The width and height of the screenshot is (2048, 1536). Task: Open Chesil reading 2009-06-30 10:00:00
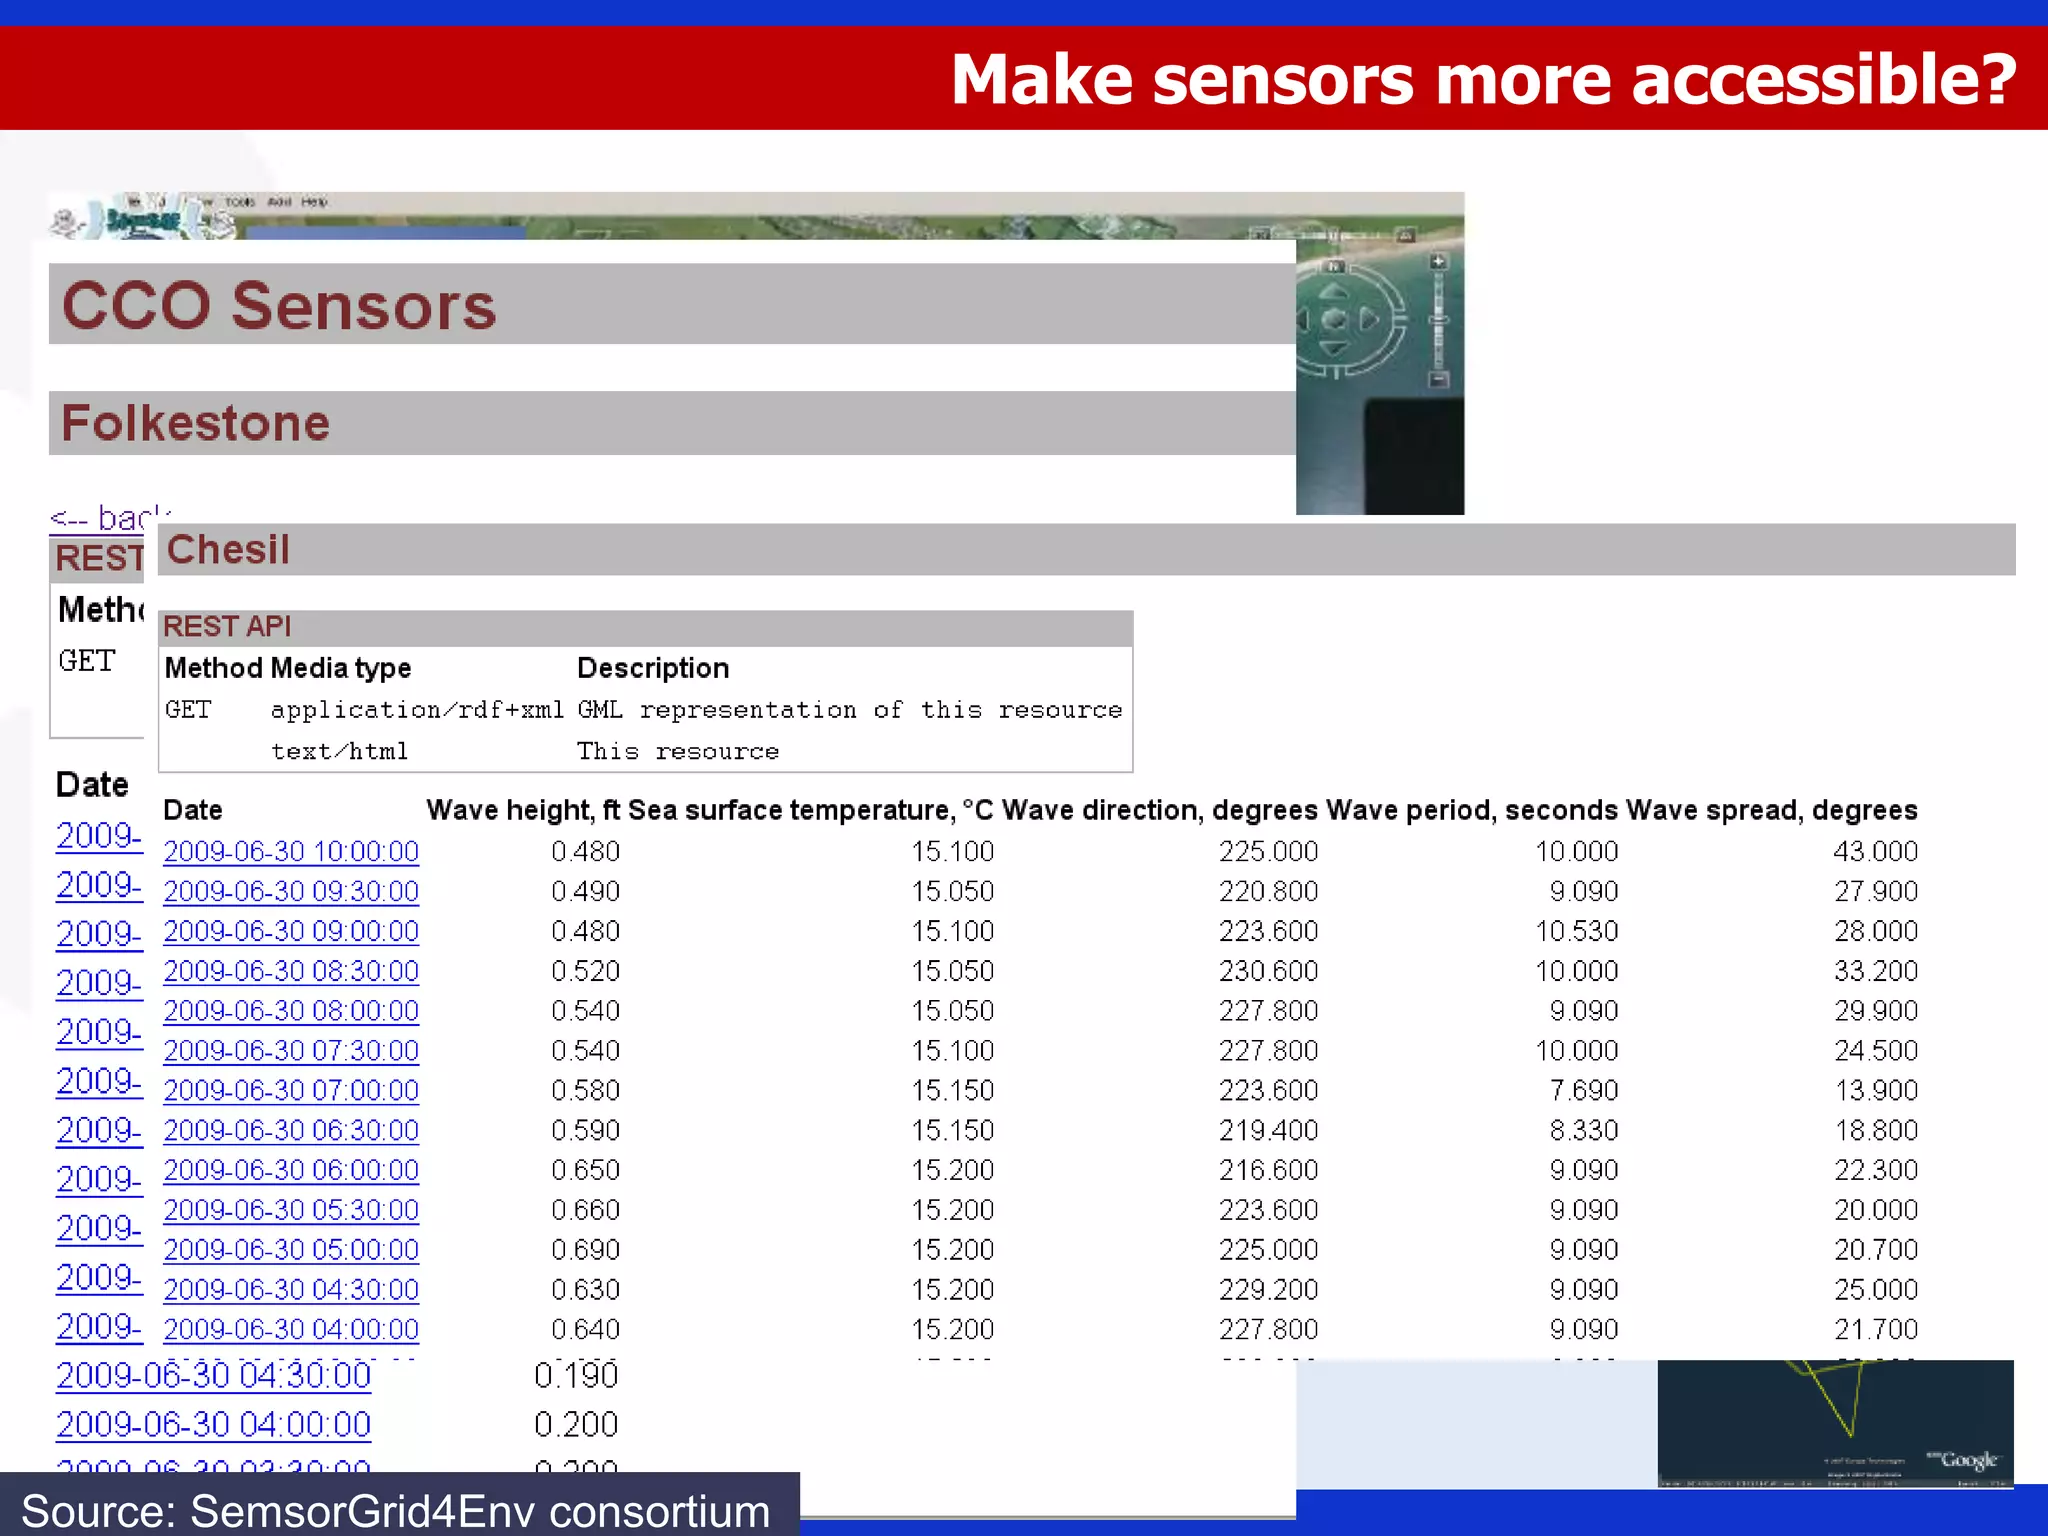pyautogui.click(x=291, y=851)
